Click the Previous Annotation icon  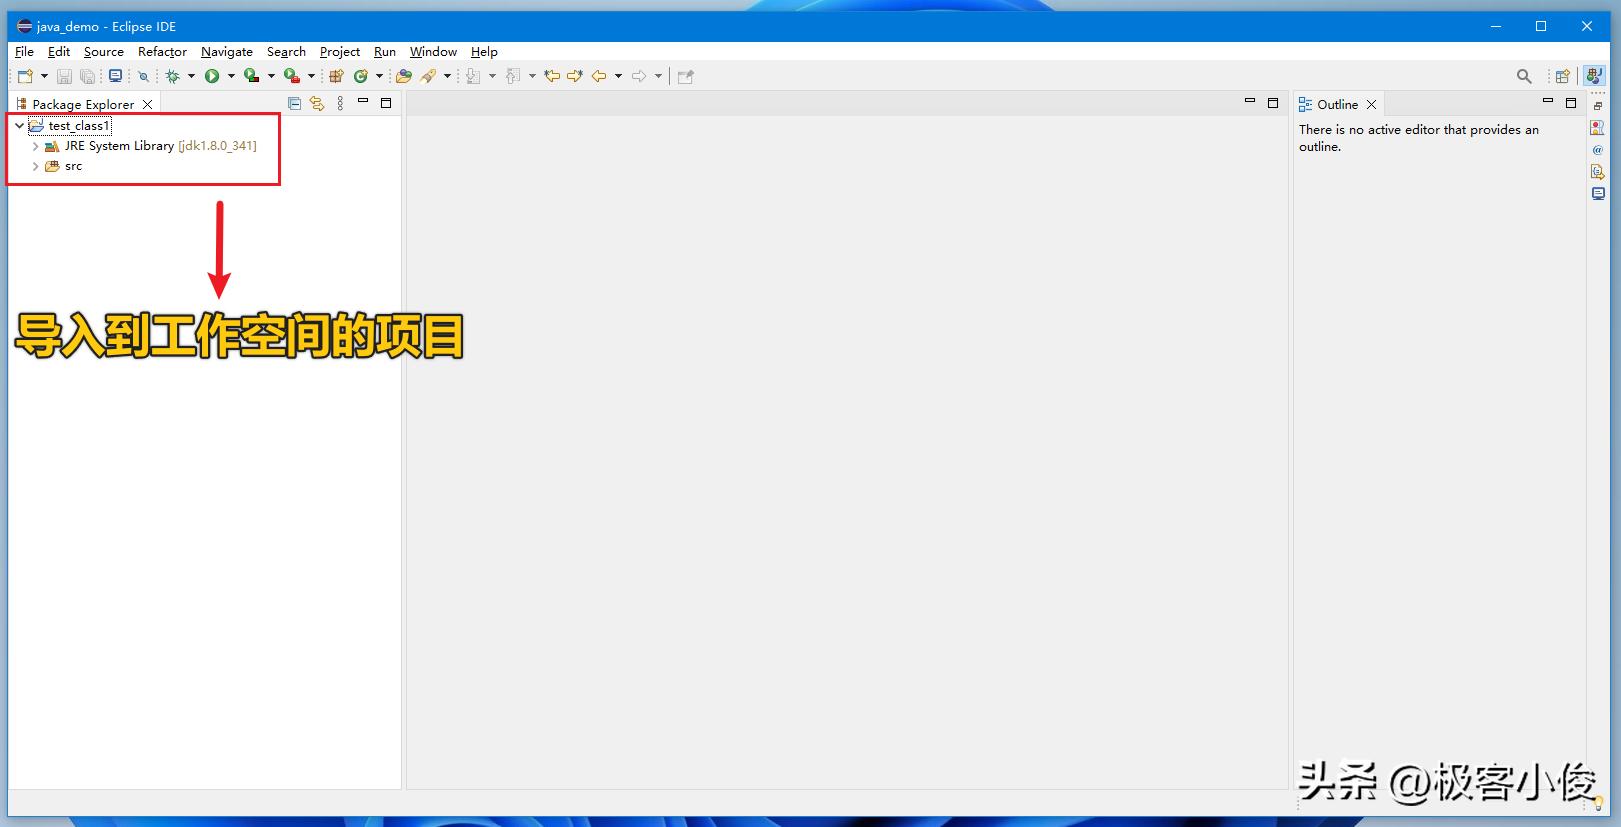coord(513,76)
